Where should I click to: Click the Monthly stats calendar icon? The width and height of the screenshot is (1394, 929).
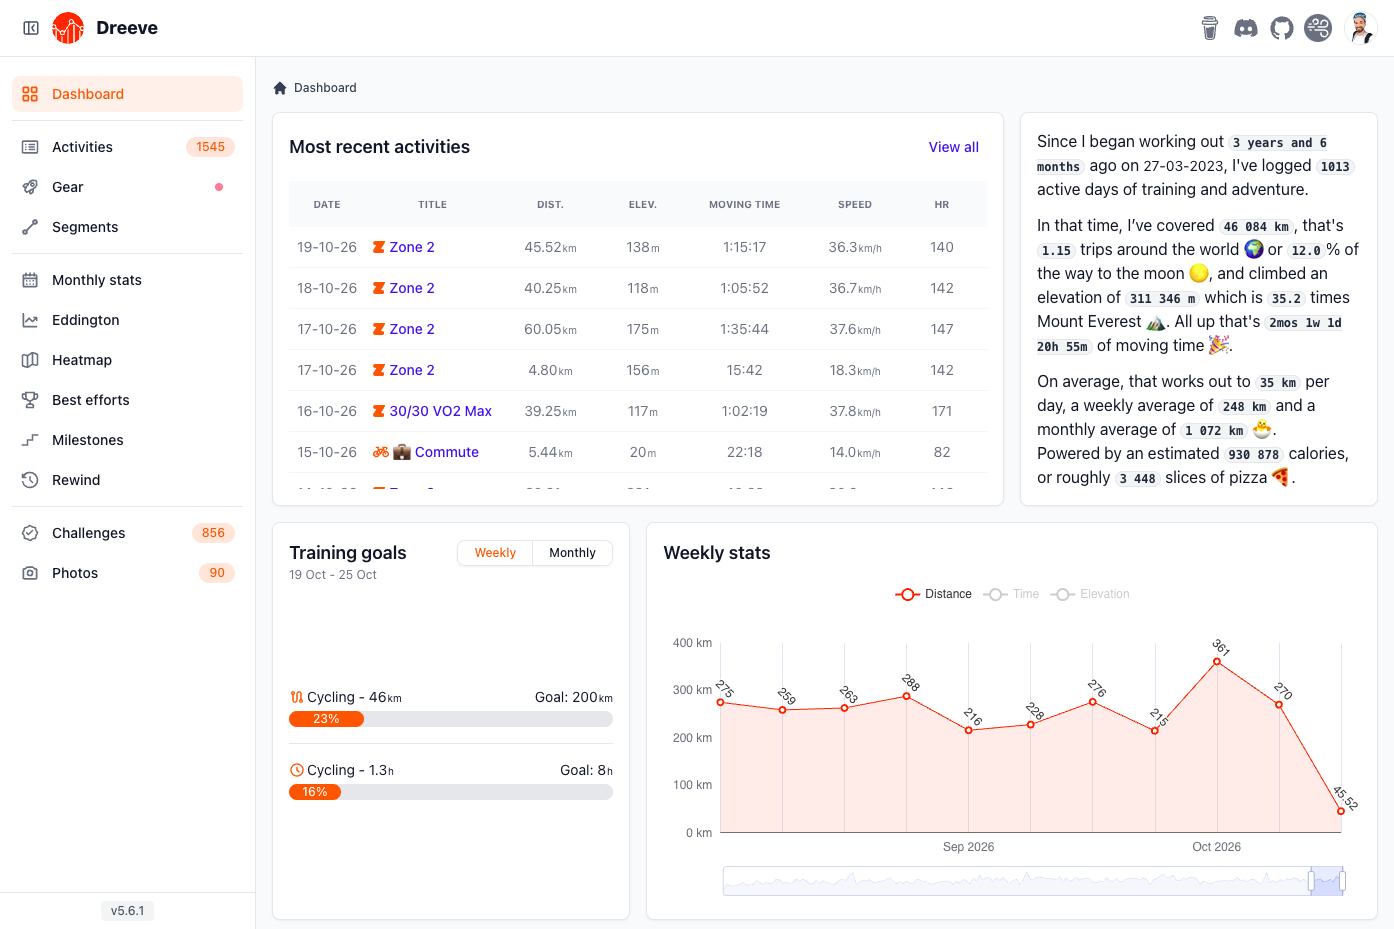click(30, 280)
